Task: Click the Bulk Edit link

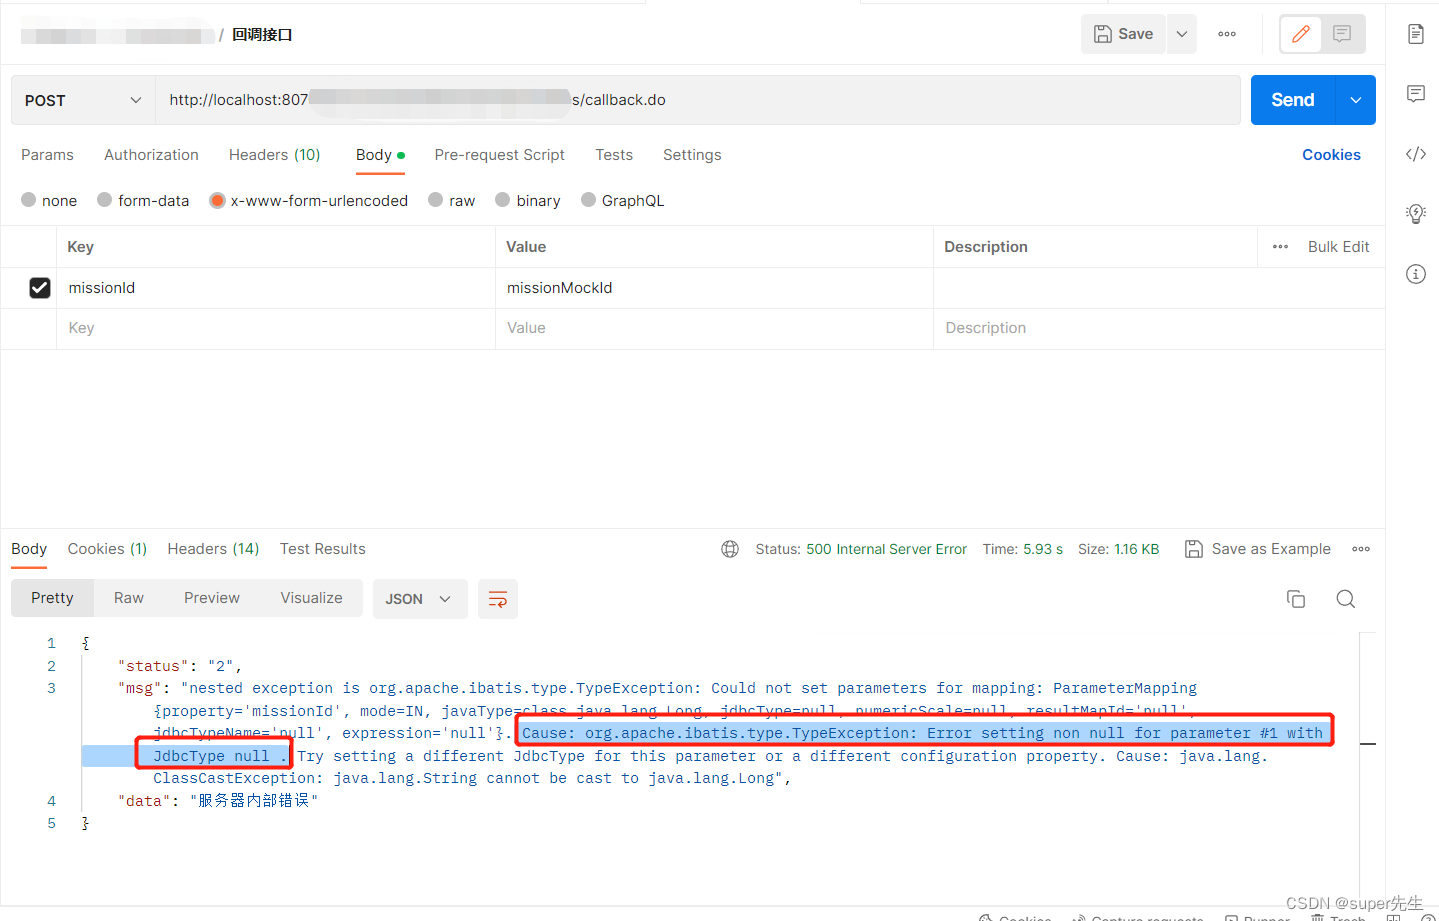Action: [x=1338, y=247]
